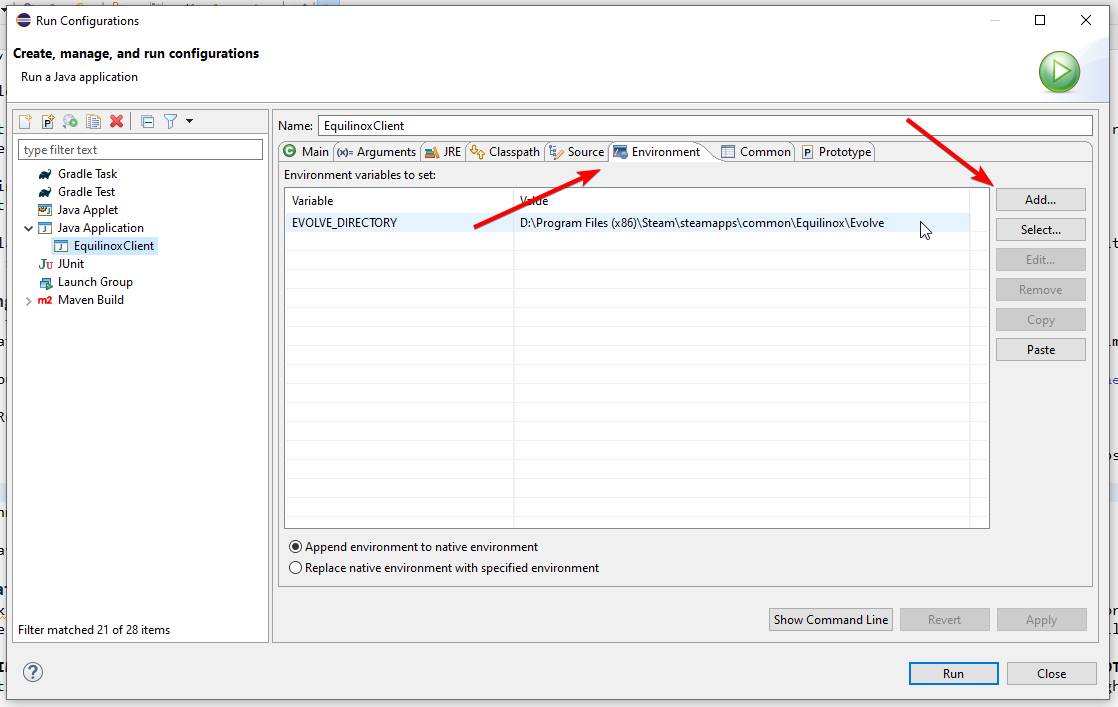Click New launch configuration icon
This screenshot has height=707, width=1118.
point(26,122)
